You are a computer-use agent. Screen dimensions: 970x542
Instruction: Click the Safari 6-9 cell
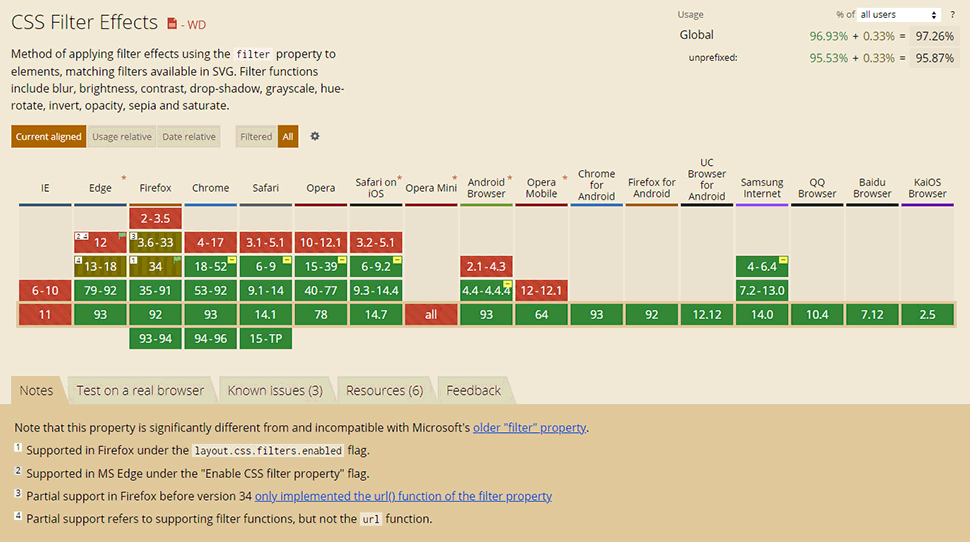[265, 267]
